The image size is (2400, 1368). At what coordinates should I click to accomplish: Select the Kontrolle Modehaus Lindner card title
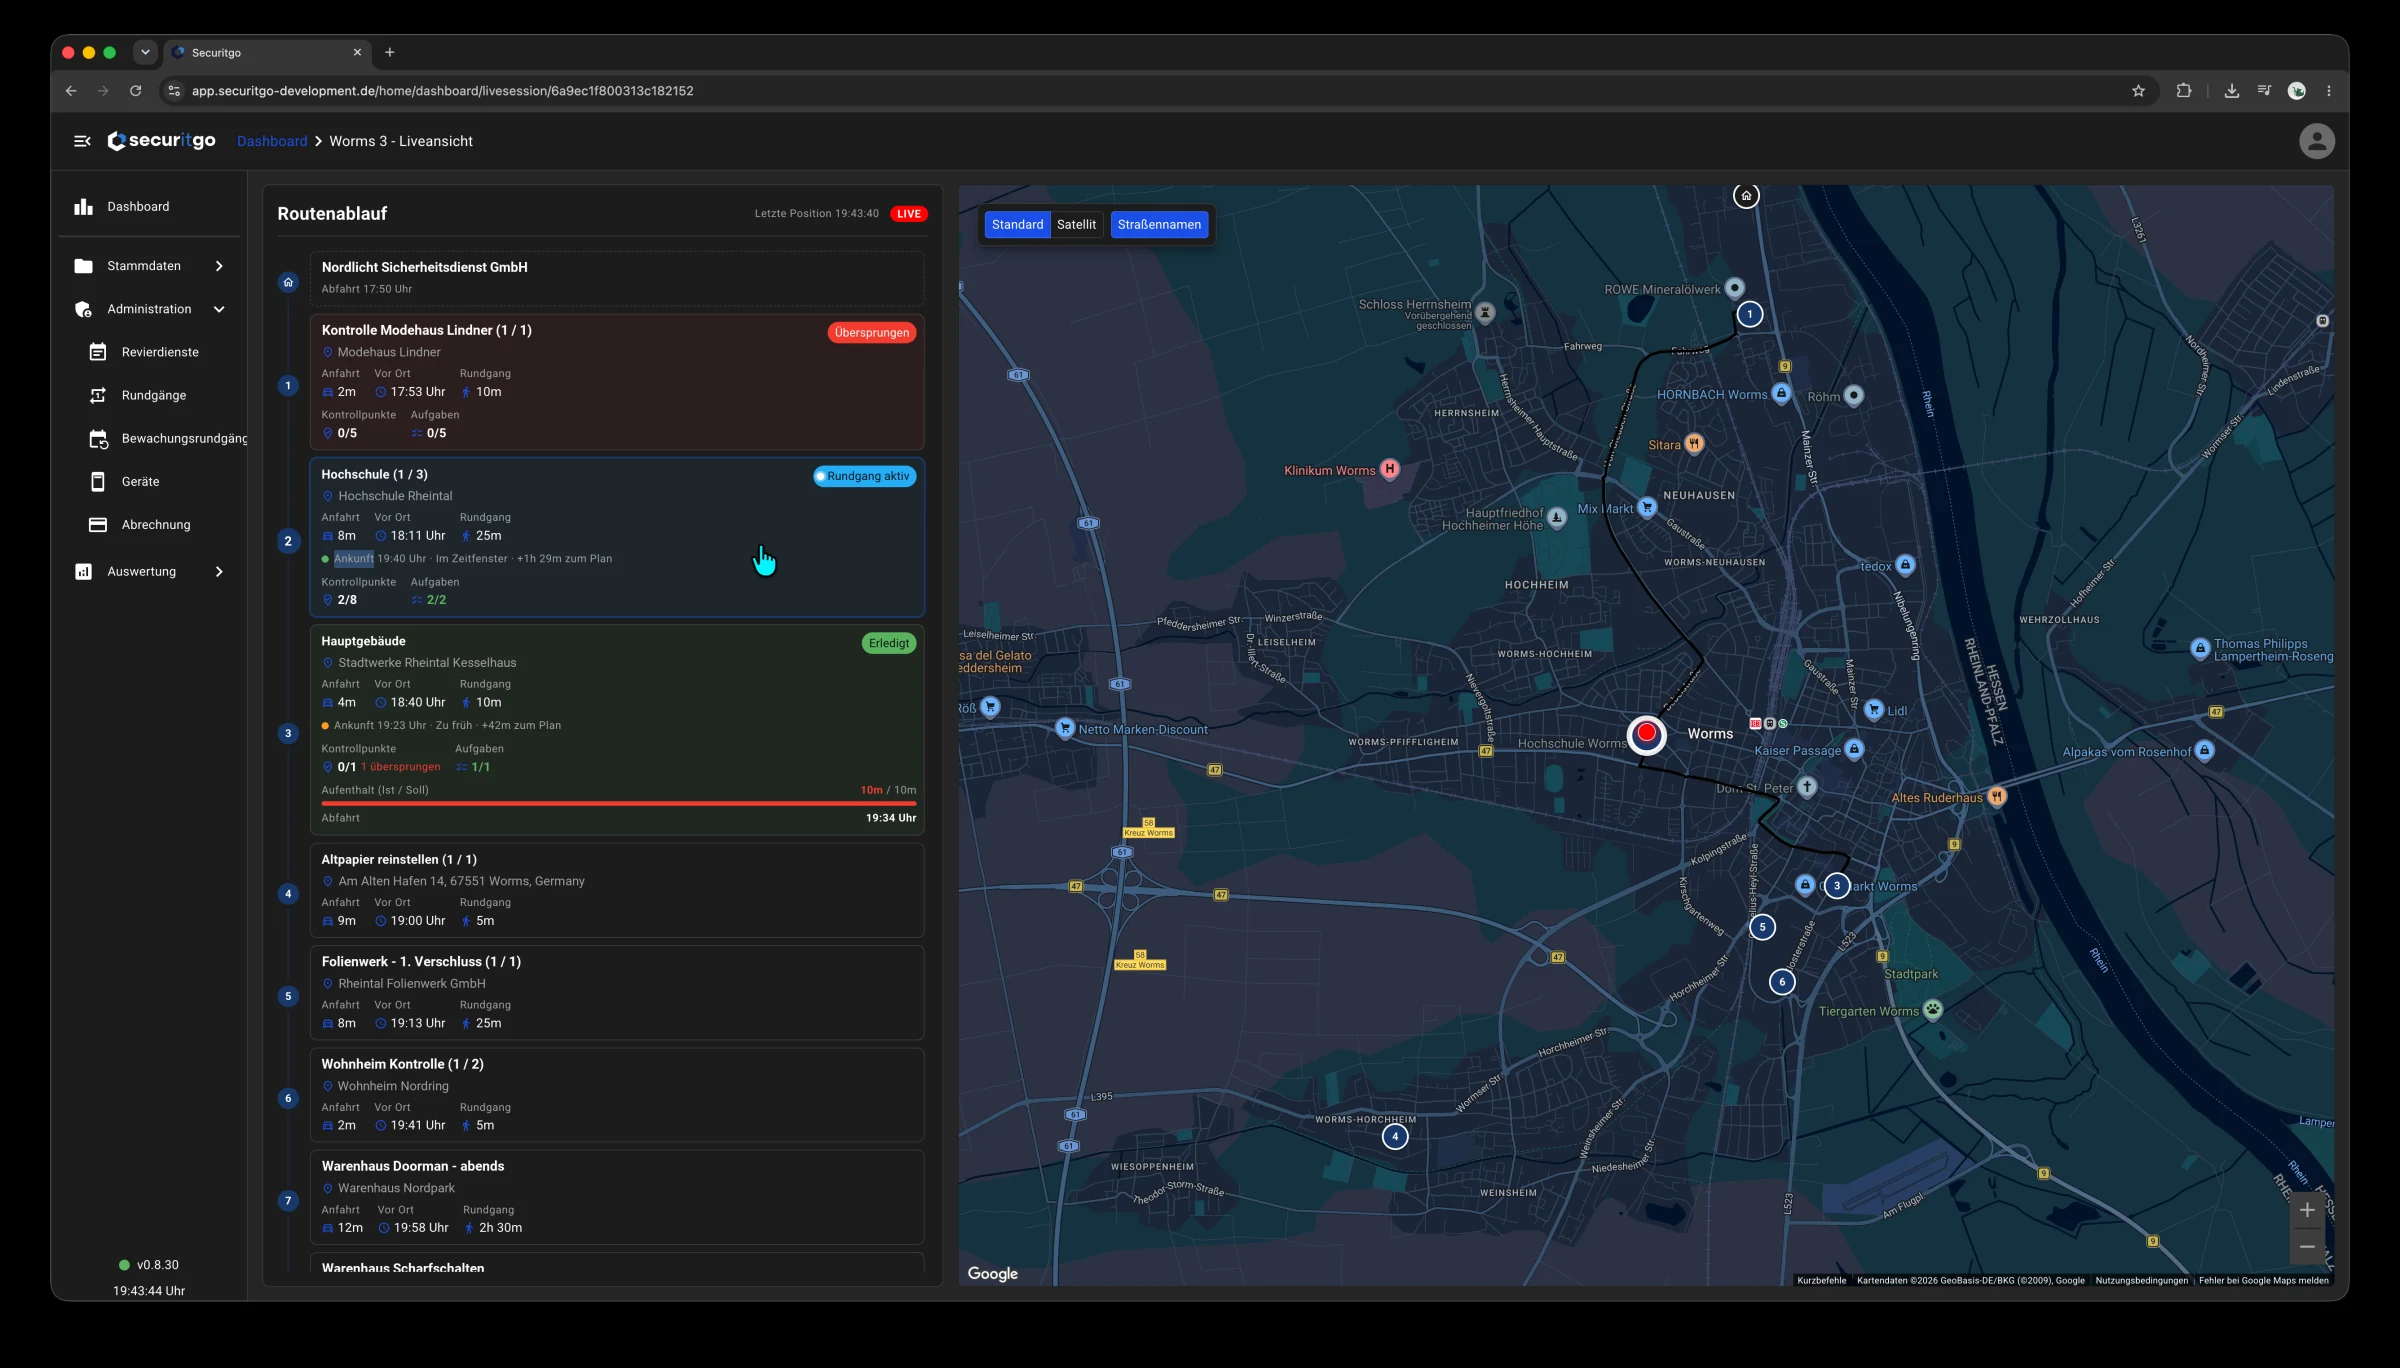[x=426, y=331]
